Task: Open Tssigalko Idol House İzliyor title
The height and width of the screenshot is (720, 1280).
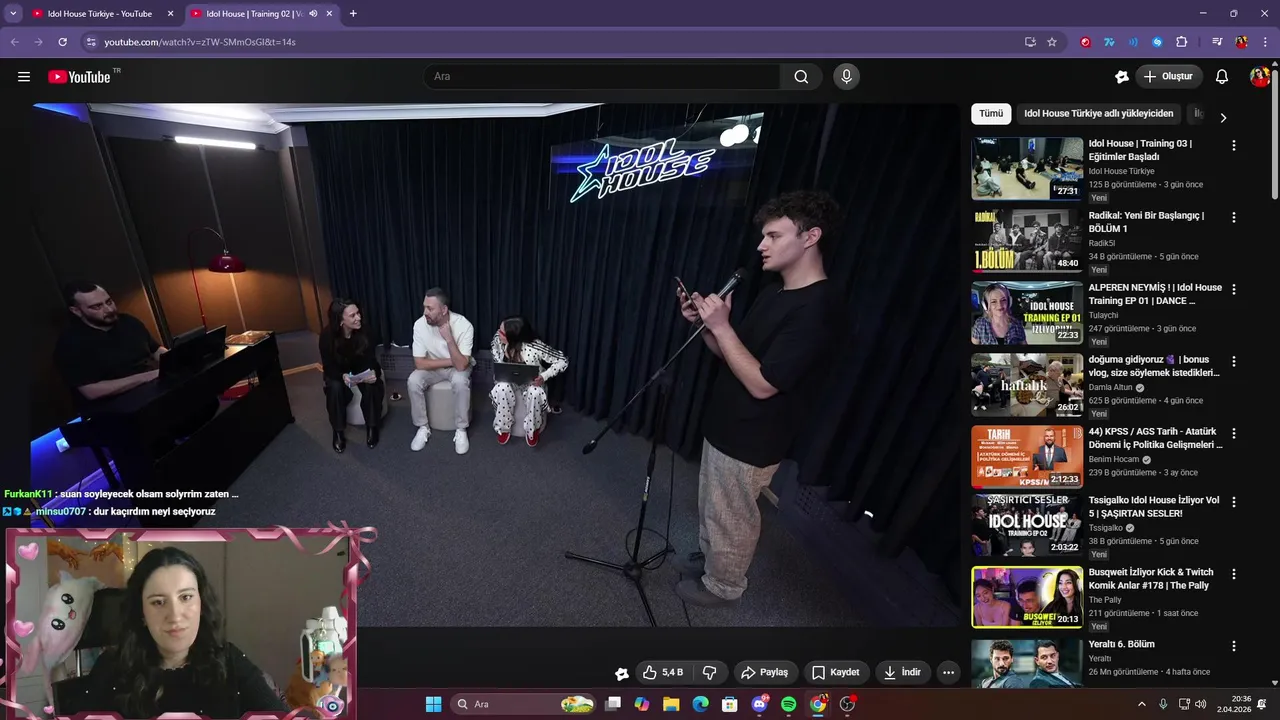Action: click(x=1154, y=506)
